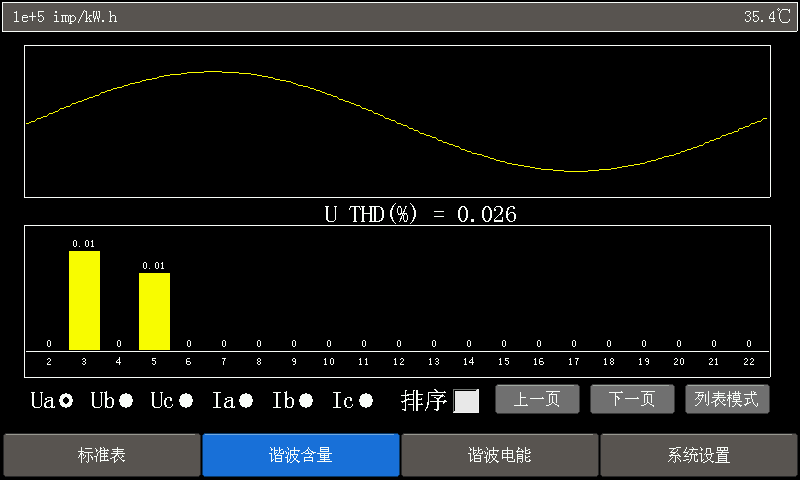Click the 5th harmonic yellow bar
Viewport: 800px width, 480px height.
click(x=154, y=311)
